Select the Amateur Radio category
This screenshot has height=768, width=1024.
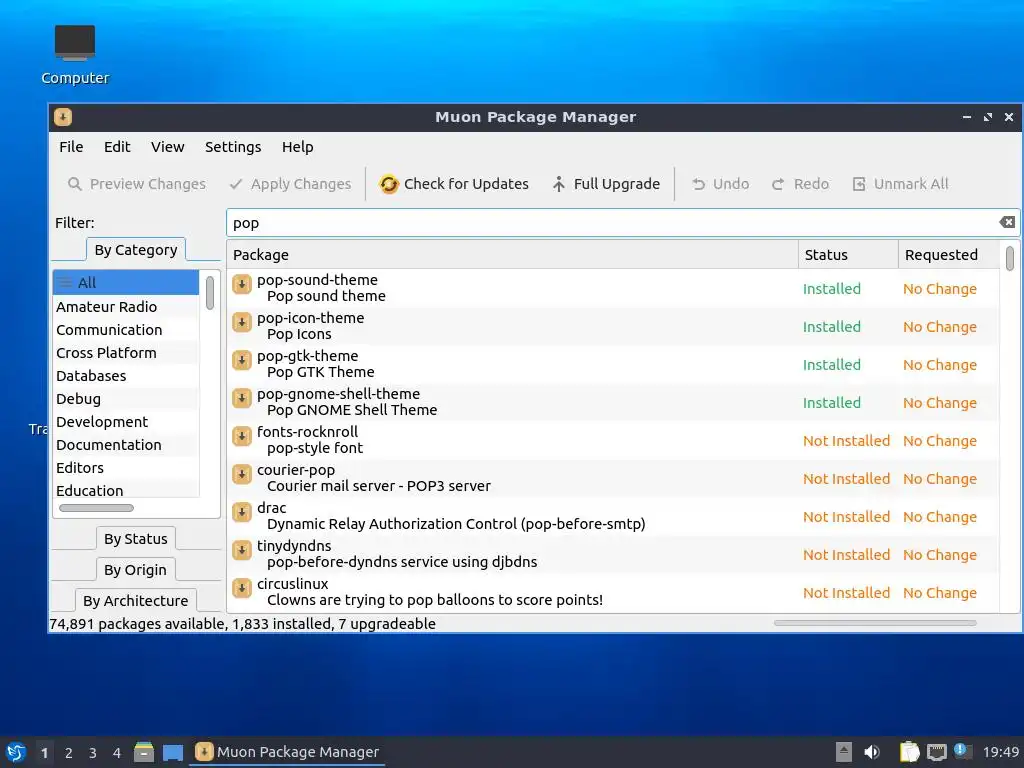[x=126, y=307]
